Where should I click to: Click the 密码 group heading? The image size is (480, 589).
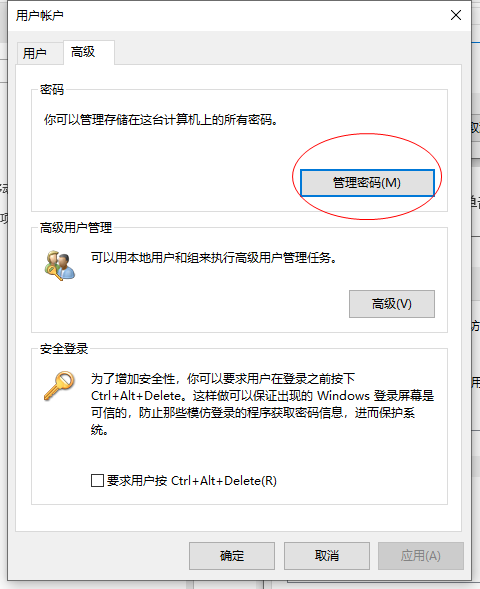52,89
